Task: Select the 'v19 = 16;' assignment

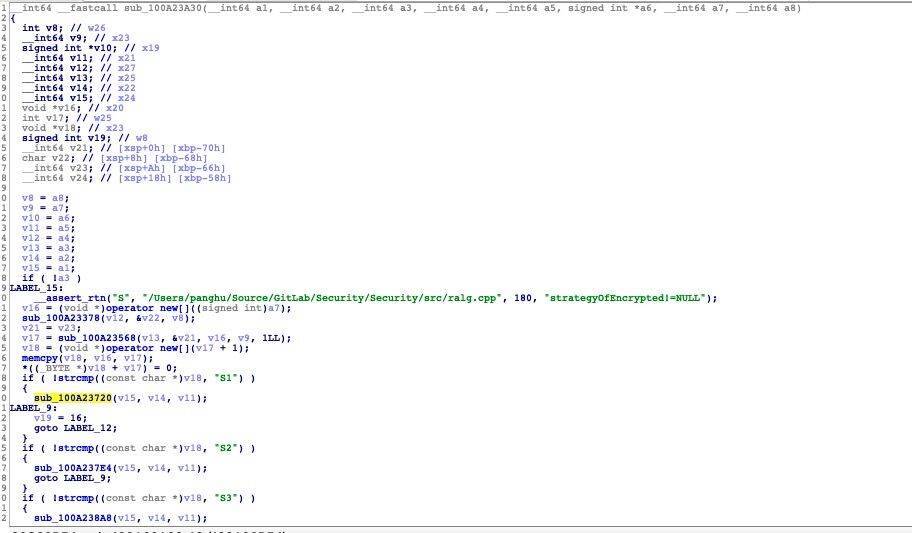Action: [x=60, y=418]
